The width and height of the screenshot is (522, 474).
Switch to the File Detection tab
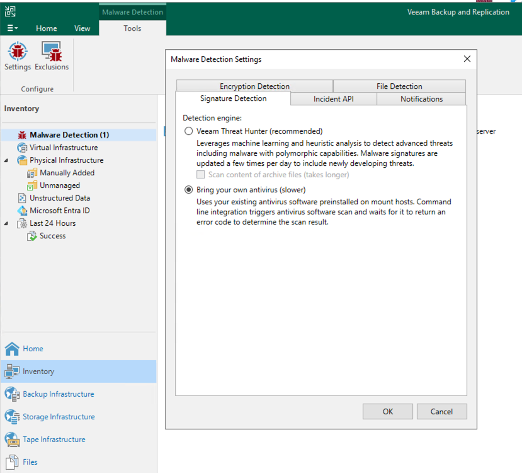point(399,86)
